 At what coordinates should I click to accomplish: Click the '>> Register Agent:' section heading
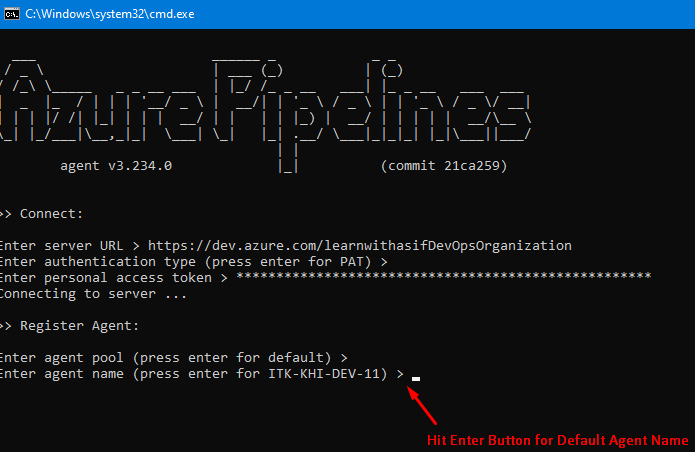tap(72, 325)
